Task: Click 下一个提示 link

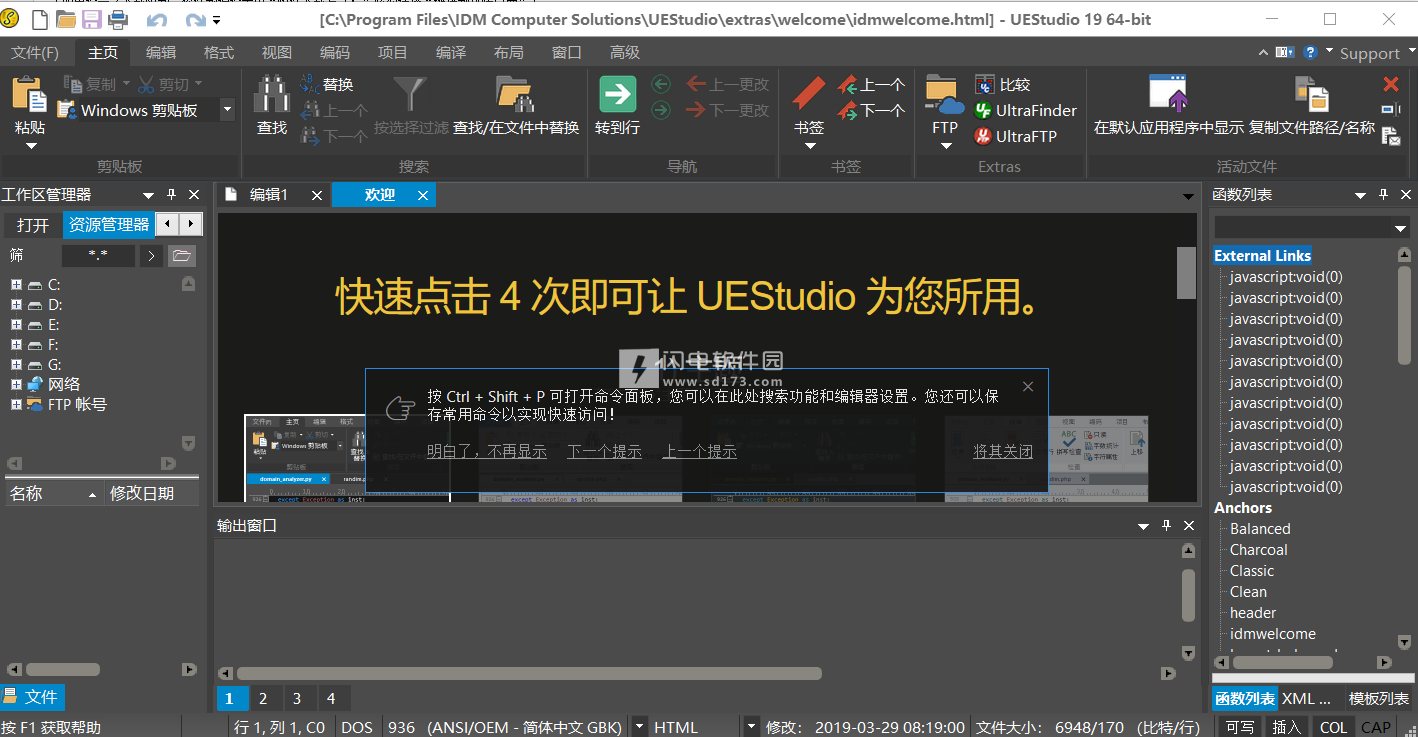Action: [605, 452]
